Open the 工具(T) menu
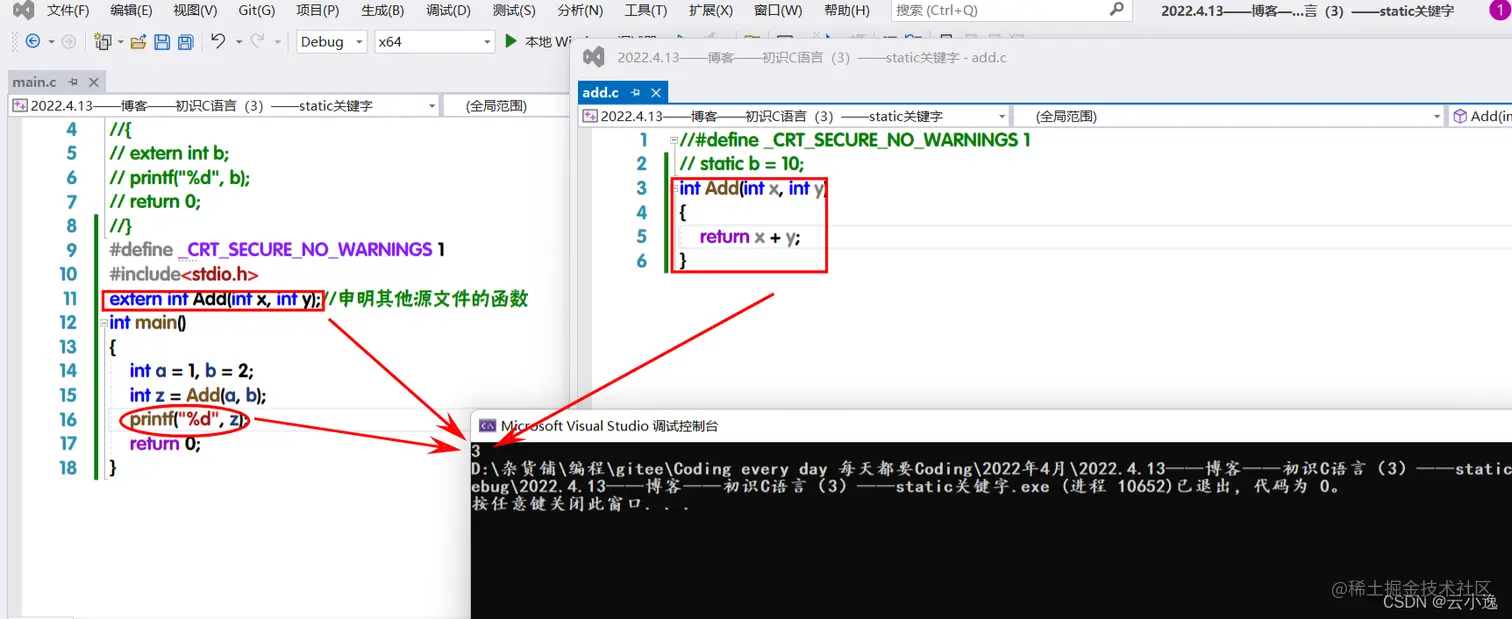Image resolution: width=1512 pixels, height=619 pixels. coord(646,10)
